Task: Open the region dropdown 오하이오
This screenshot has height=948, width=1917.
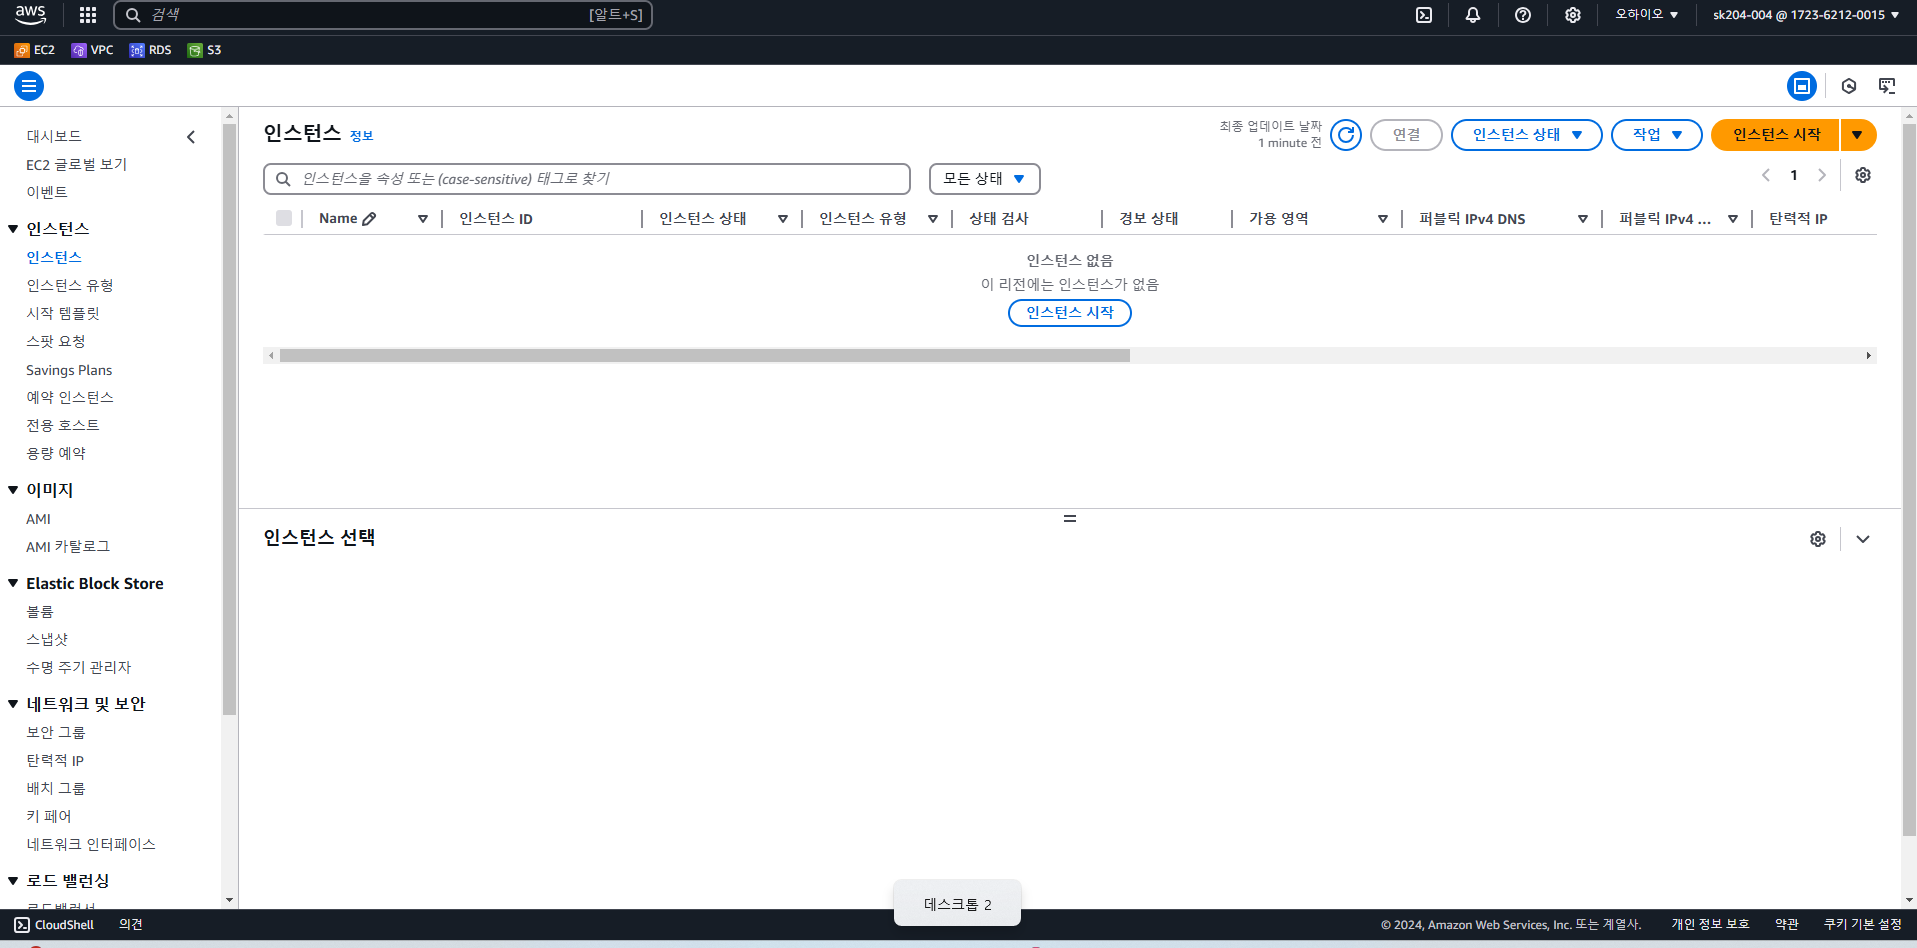Action: point(1646,15)
